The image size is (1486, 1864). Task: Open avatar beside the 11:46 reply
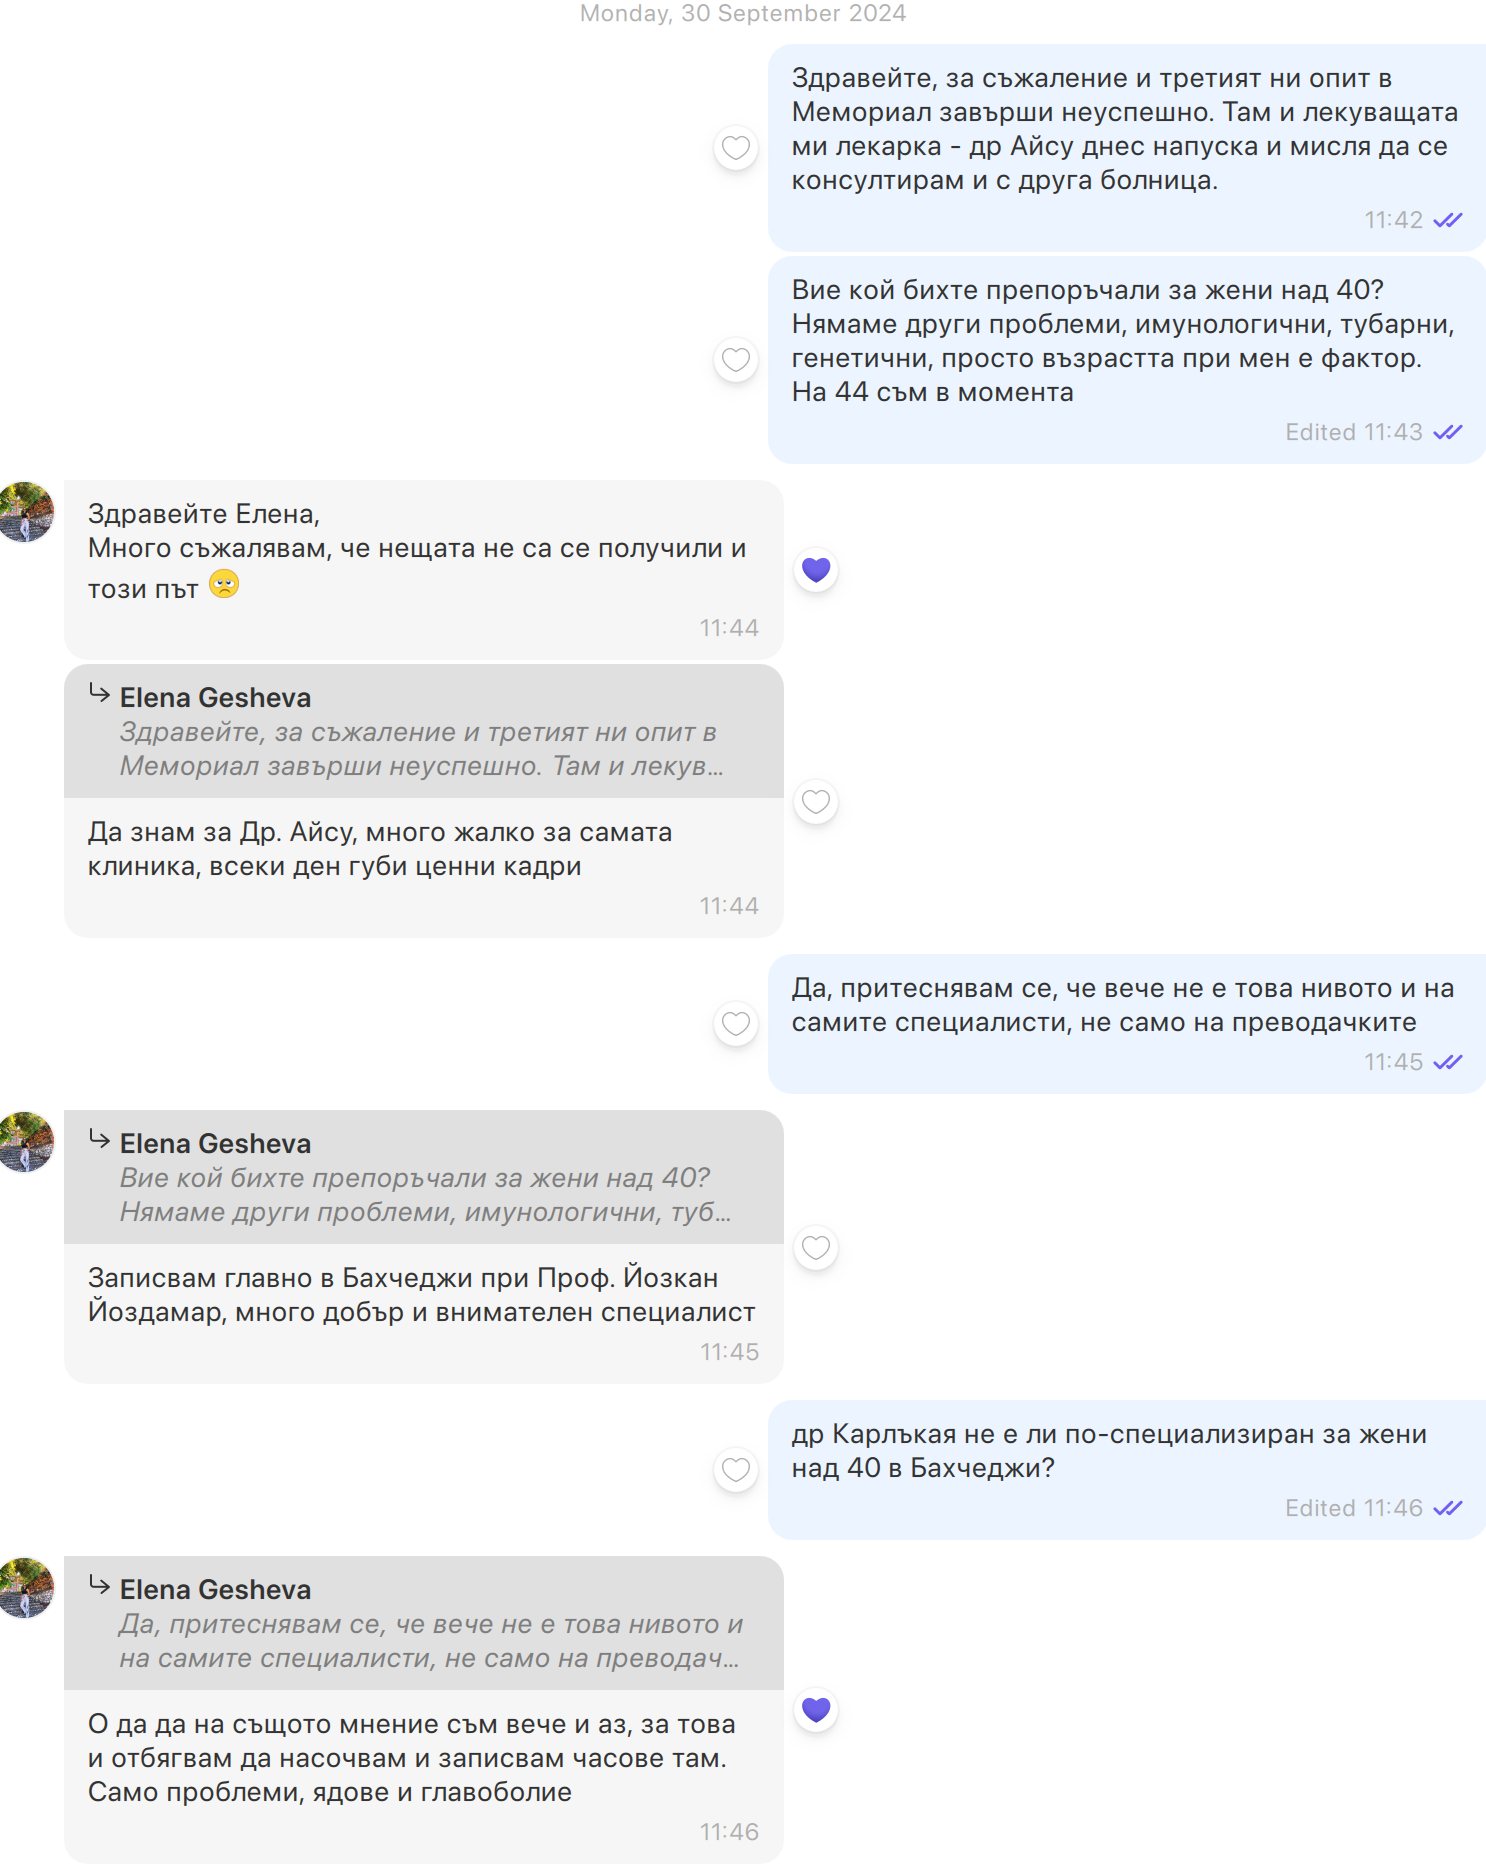[25, 1588]
